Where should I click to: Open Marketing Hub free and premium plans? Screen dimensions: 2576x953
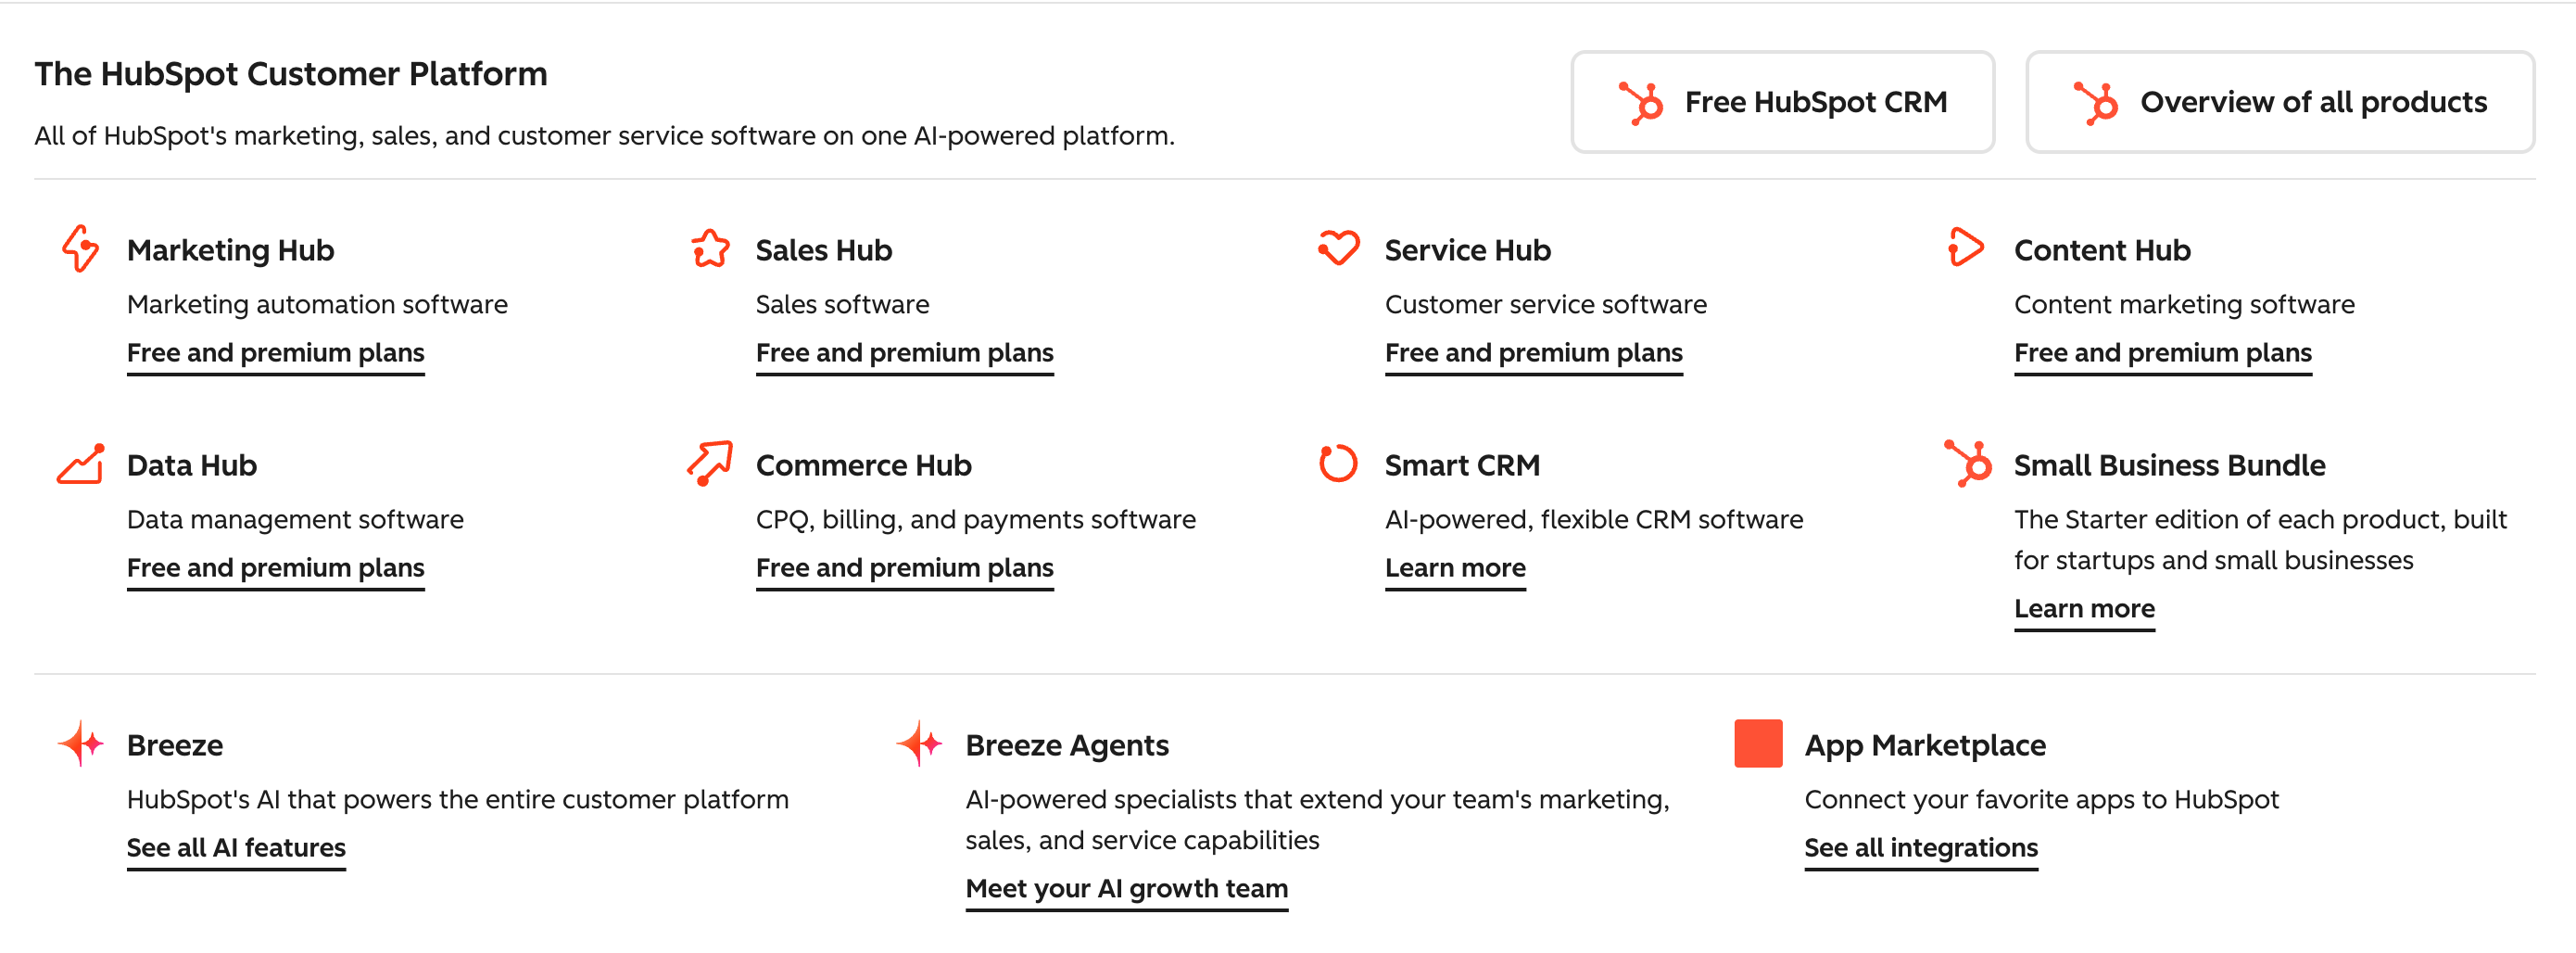[x=275, y=353]
